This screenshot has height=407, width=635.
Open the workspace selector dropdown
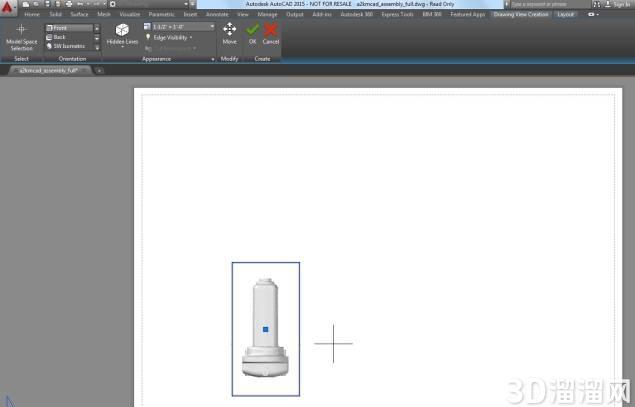coord(186,4)
